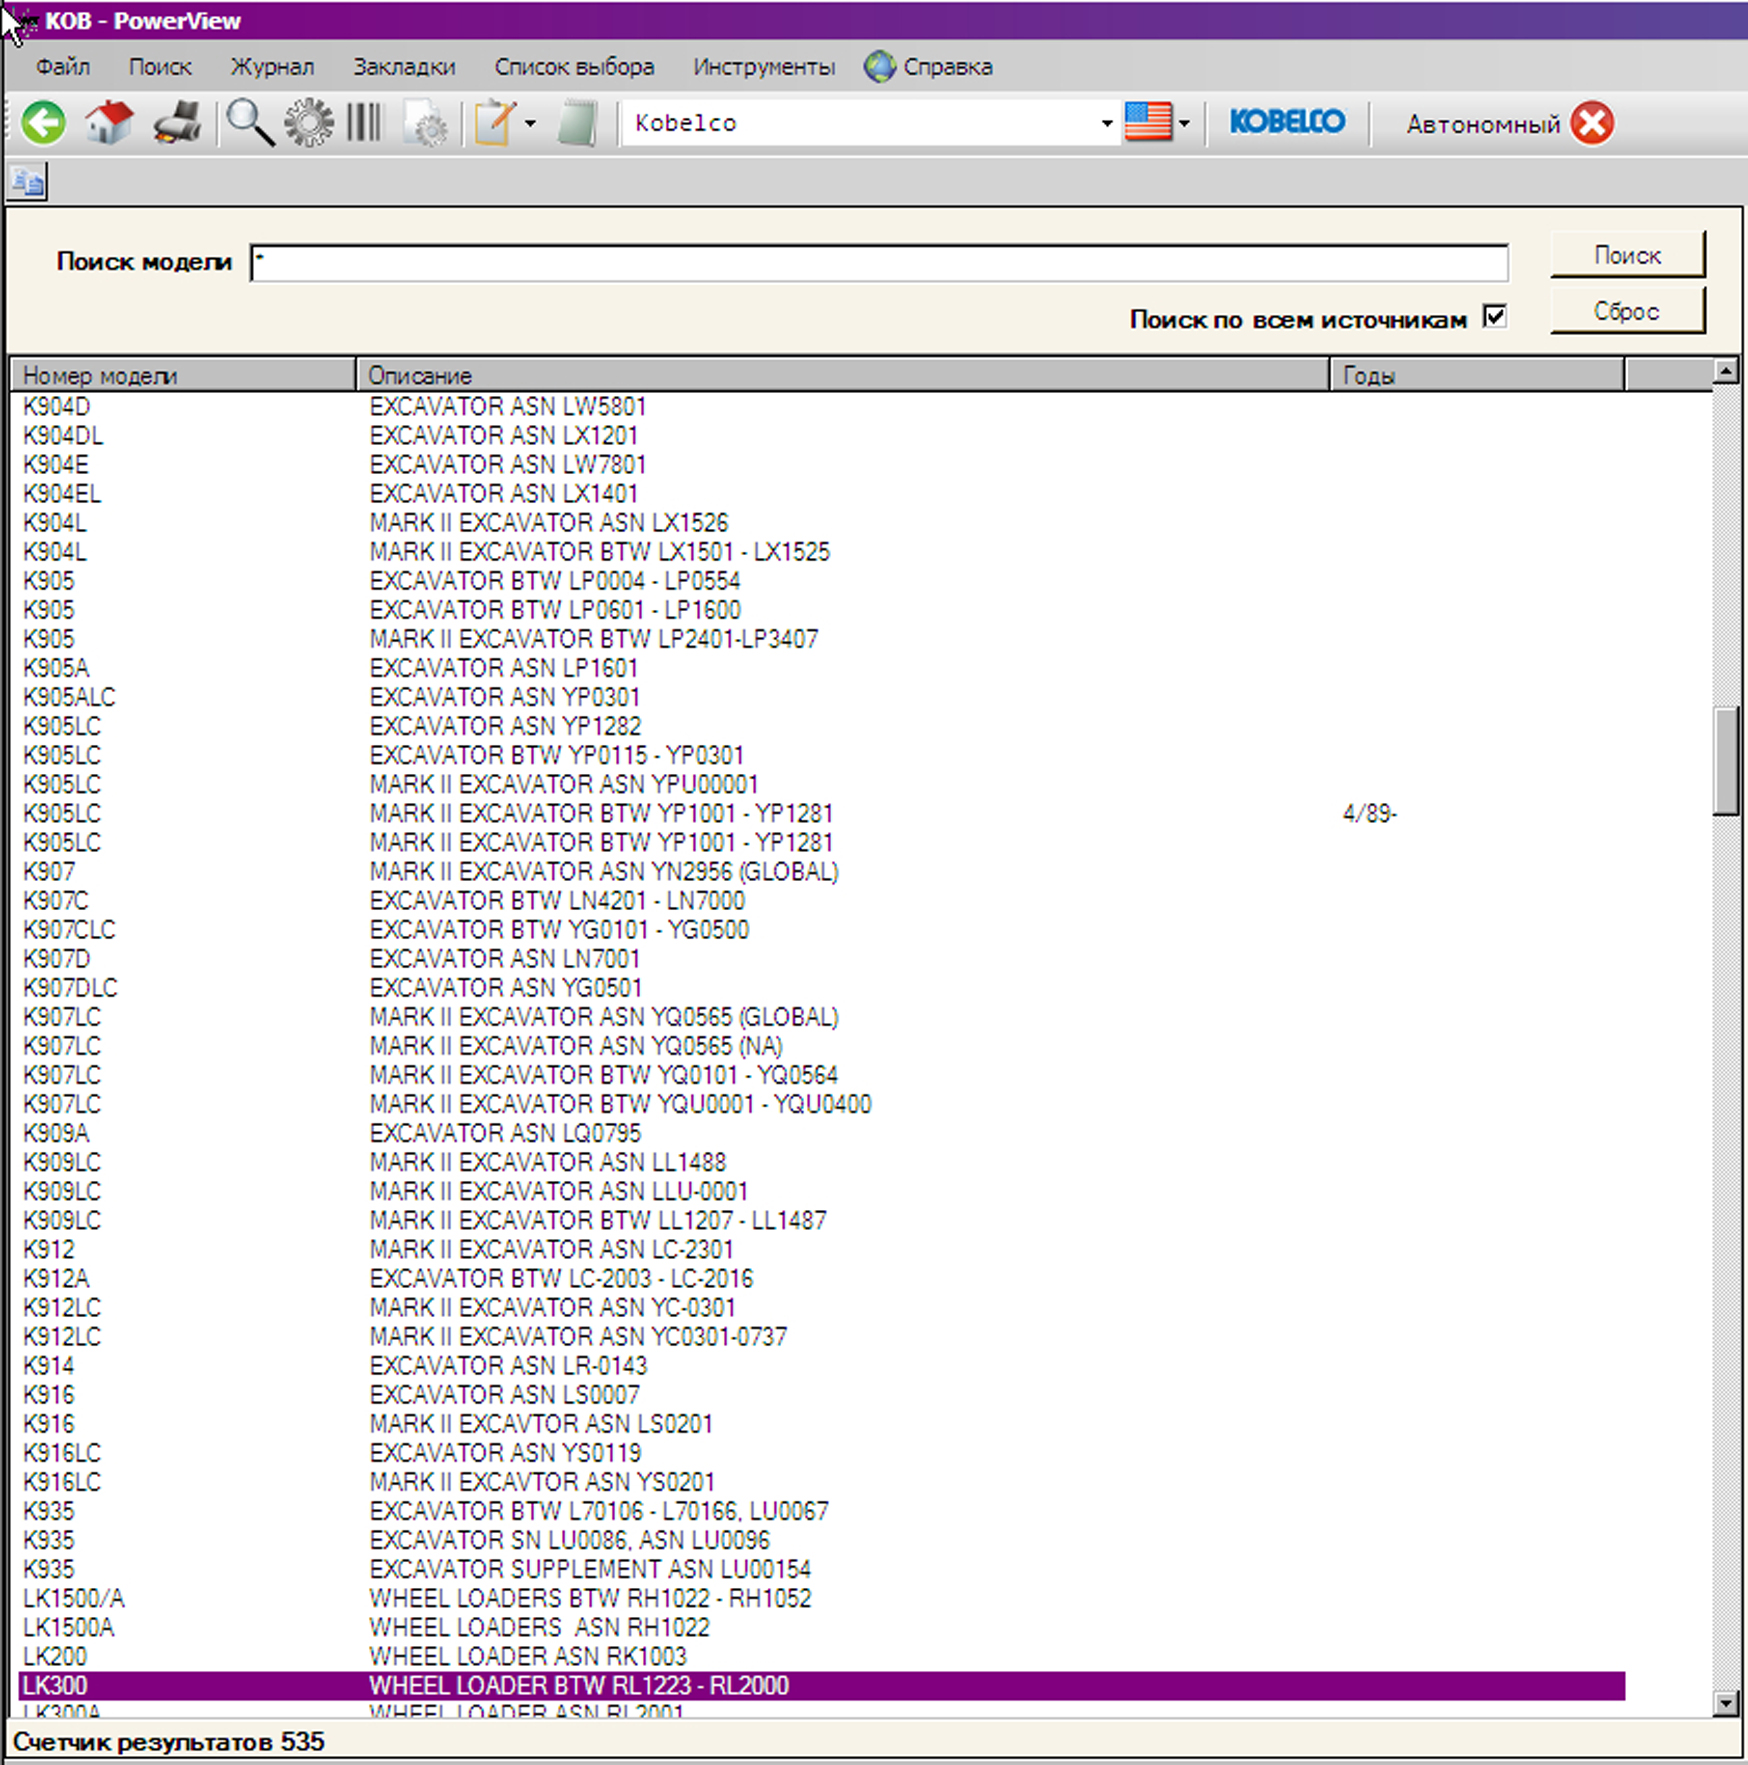The width and height of the screenshot is (1748, 1765).
Task: Click the green back arrow icon
Action: [43, 123]
